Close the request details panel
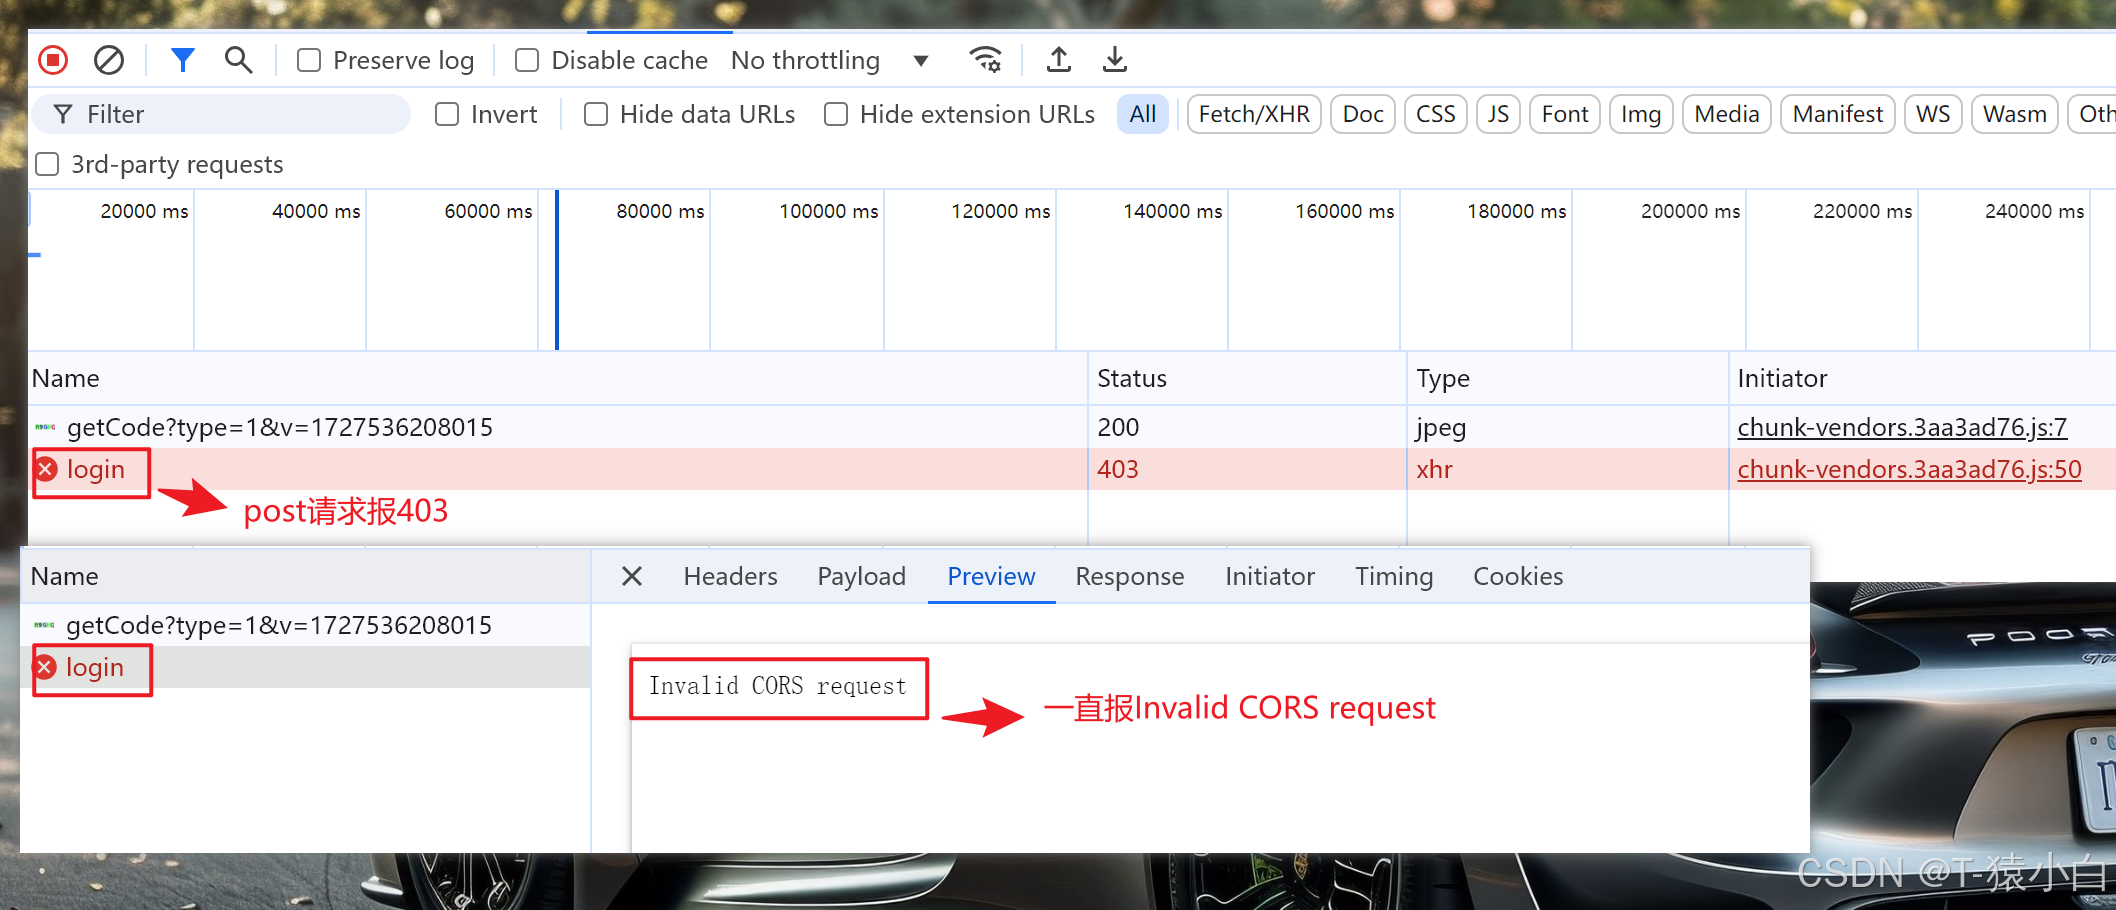Screen dimensions: 2116x910 click(631, 576)
